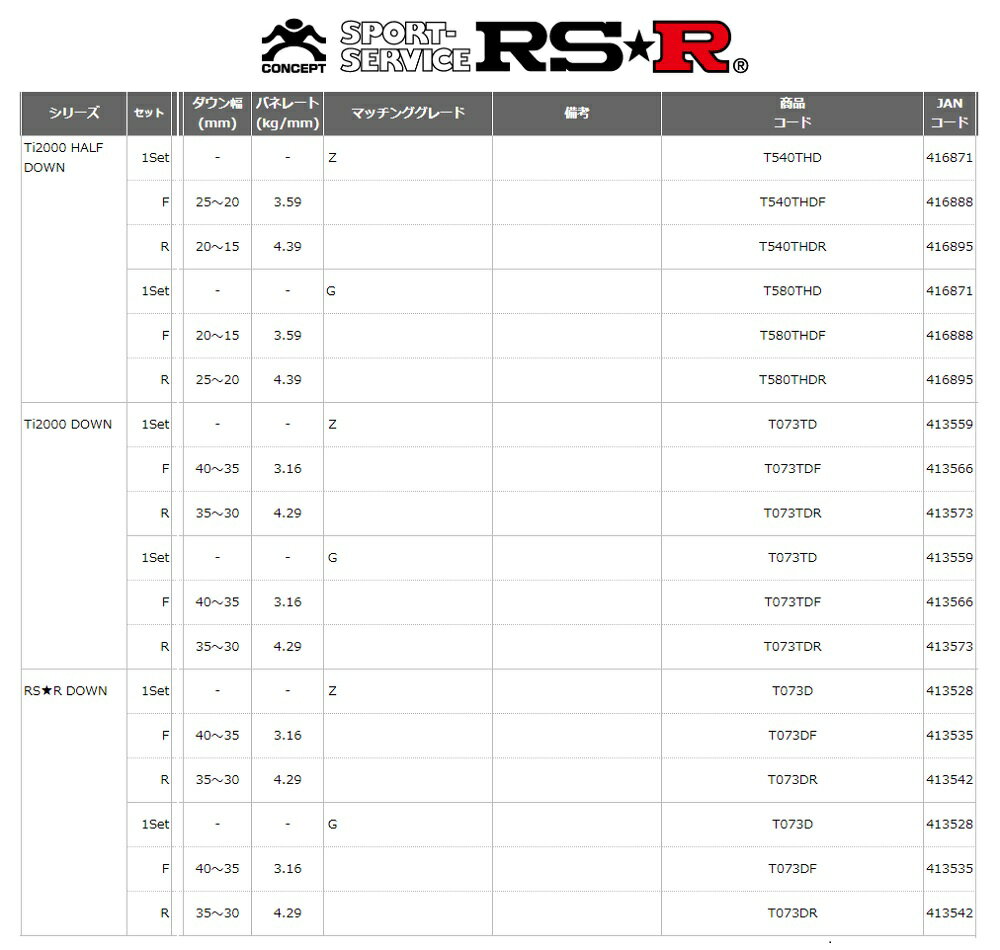This screenshot has height=950, width=1000.
Task: Click grade Z in the Ti2000 DOWN row
Action: click(332, 425)
